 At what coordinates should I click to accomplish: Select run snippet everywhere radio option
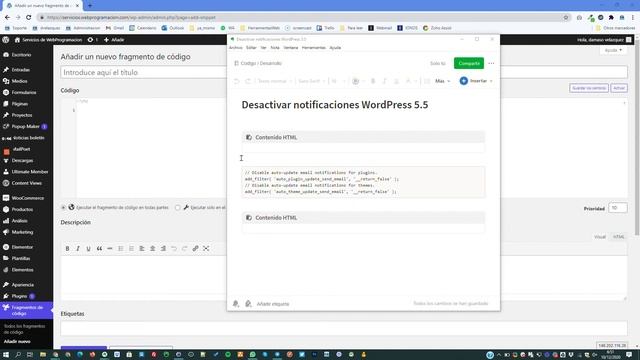point(63,208)
